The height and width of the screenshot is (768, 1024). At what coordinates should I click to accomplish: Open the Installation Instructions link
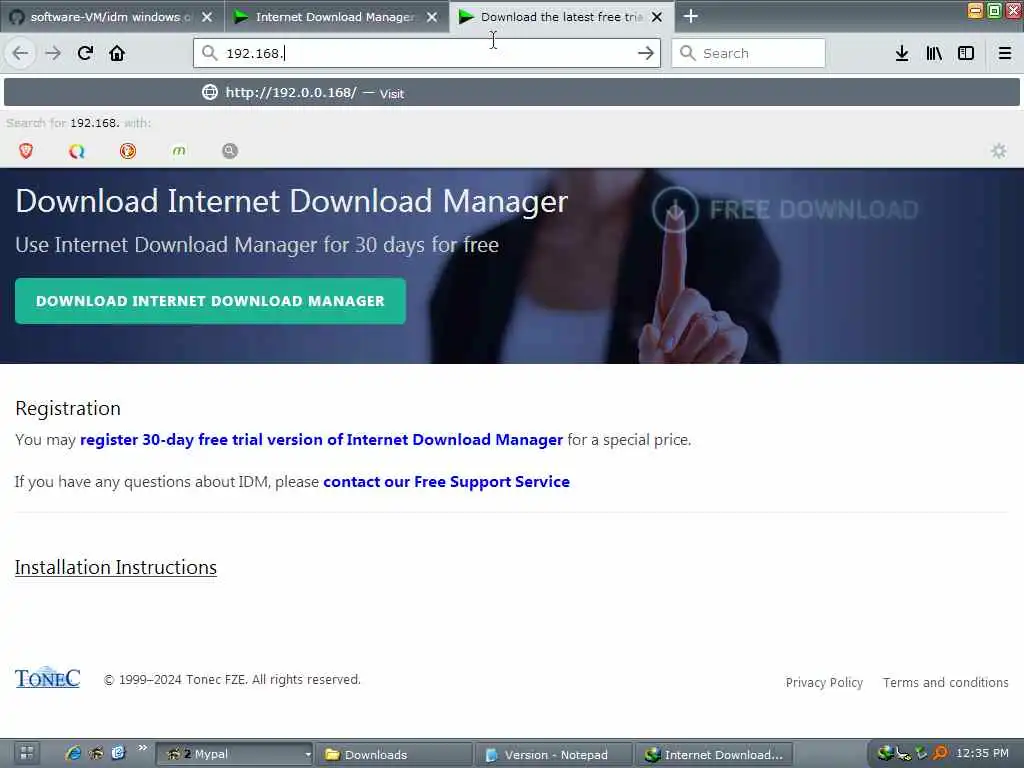pyautogui.click(x=116, y=567)
